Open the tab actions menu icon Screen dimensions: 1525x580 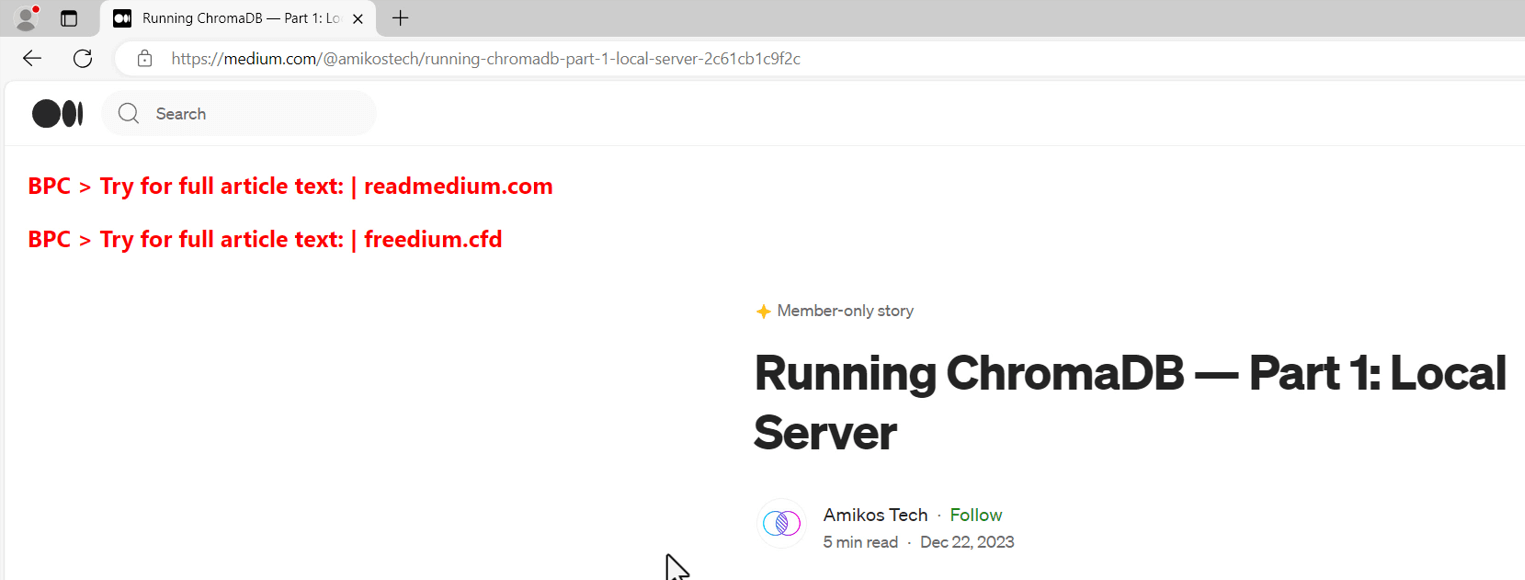point(69,18)
